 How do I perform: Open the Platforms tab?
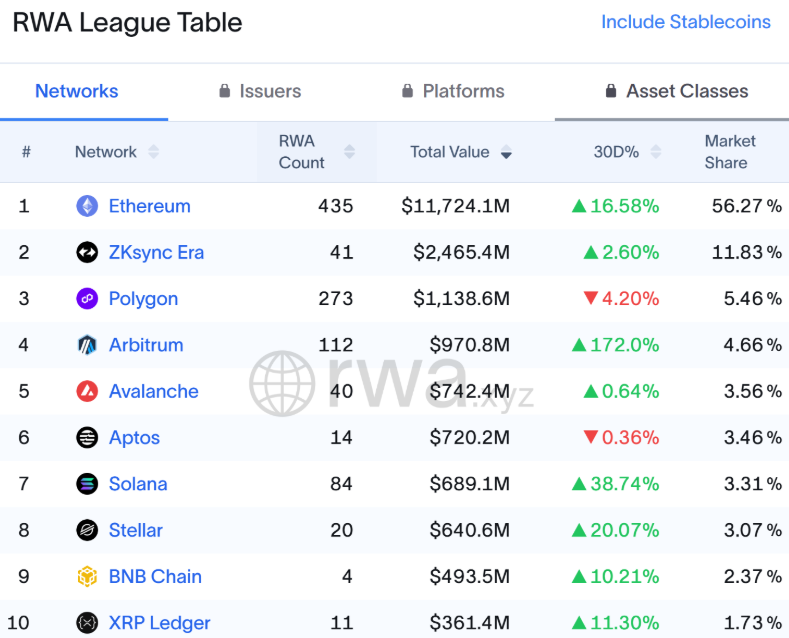453,91
